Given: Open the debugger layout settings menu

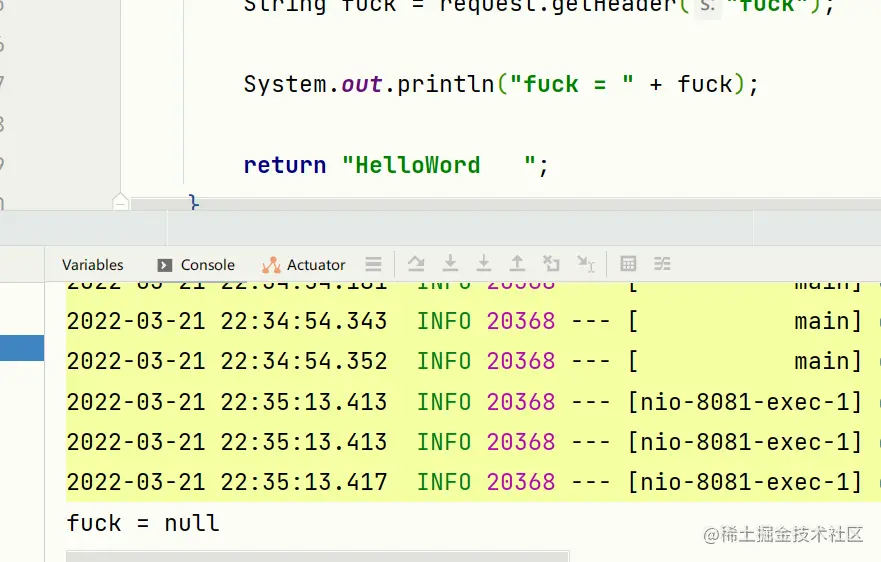Looking at the screenshot, I should 373,264.
